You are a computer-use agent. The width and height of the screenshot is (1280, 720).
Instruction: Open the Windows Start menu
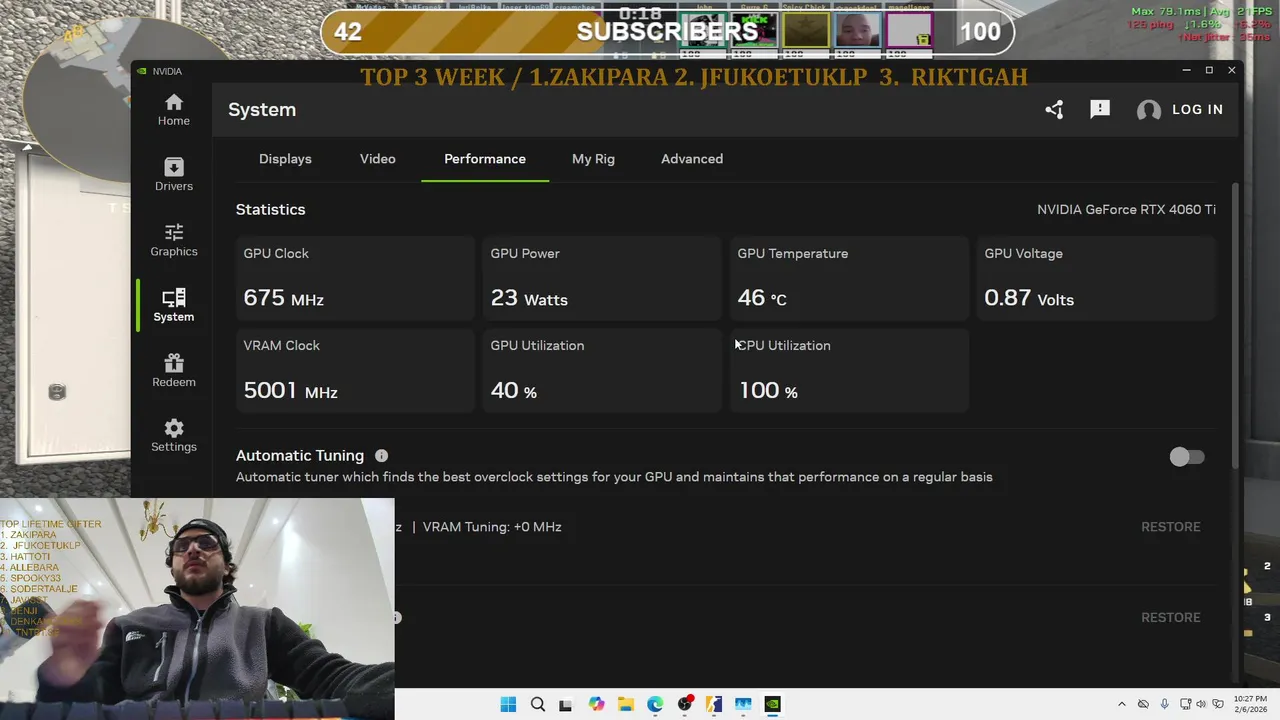point(508,704)
